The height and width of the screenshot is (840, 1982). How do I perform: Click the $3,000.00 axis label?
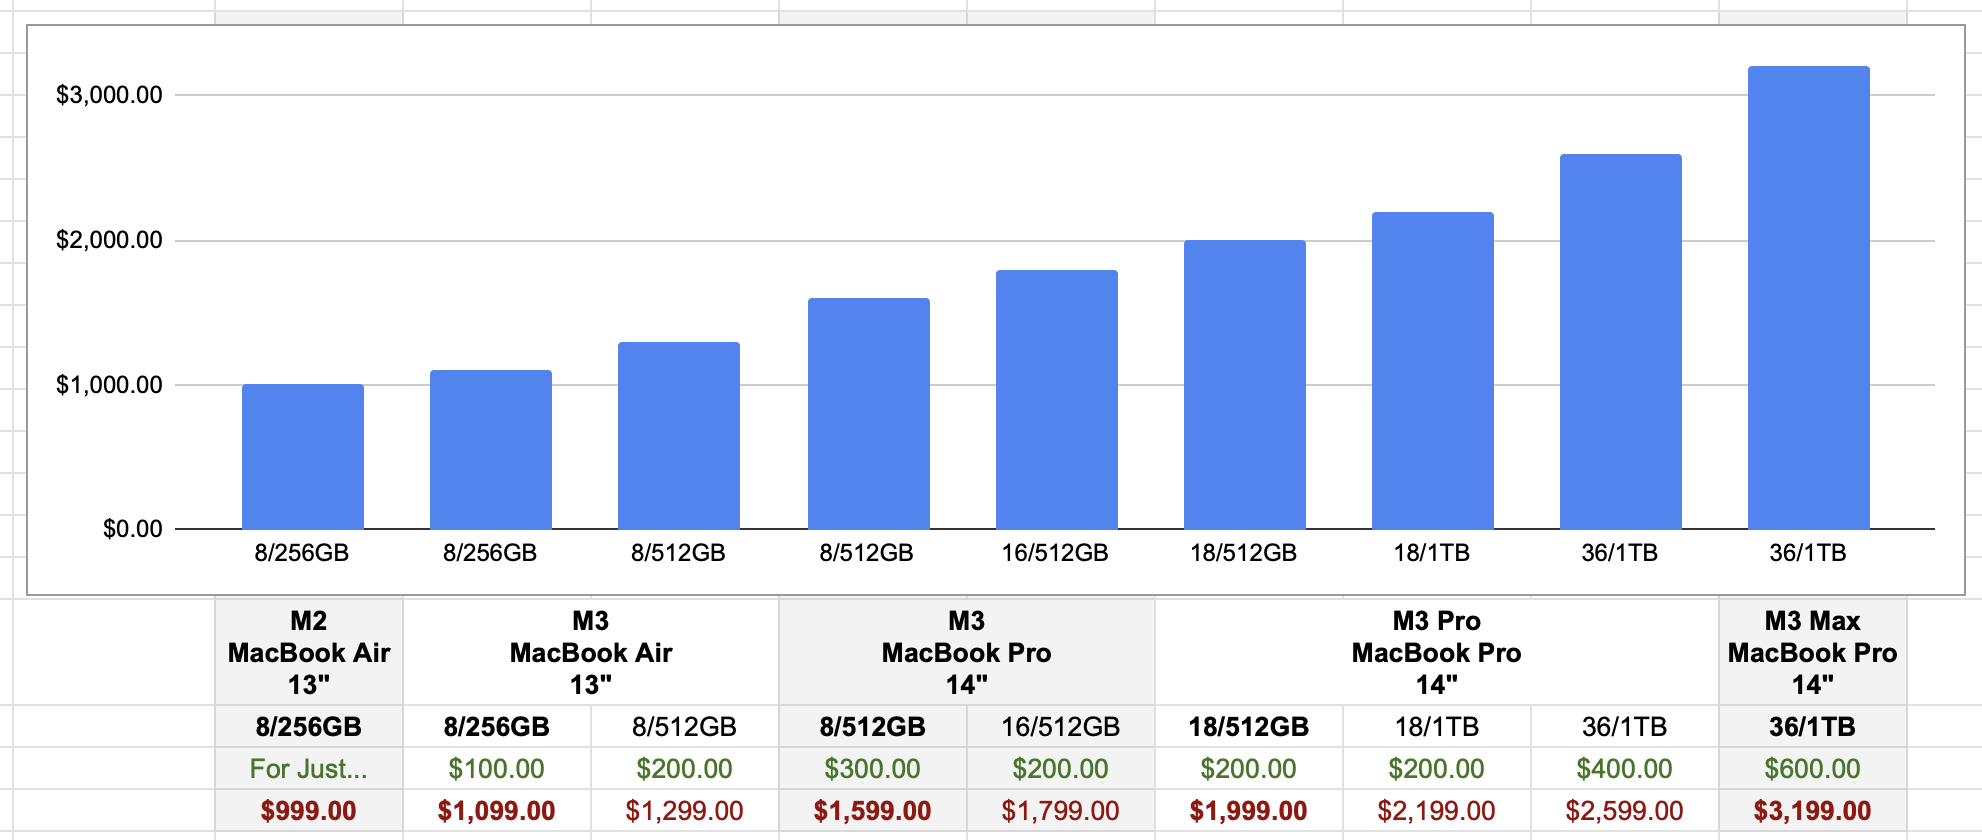coord(109,95)
